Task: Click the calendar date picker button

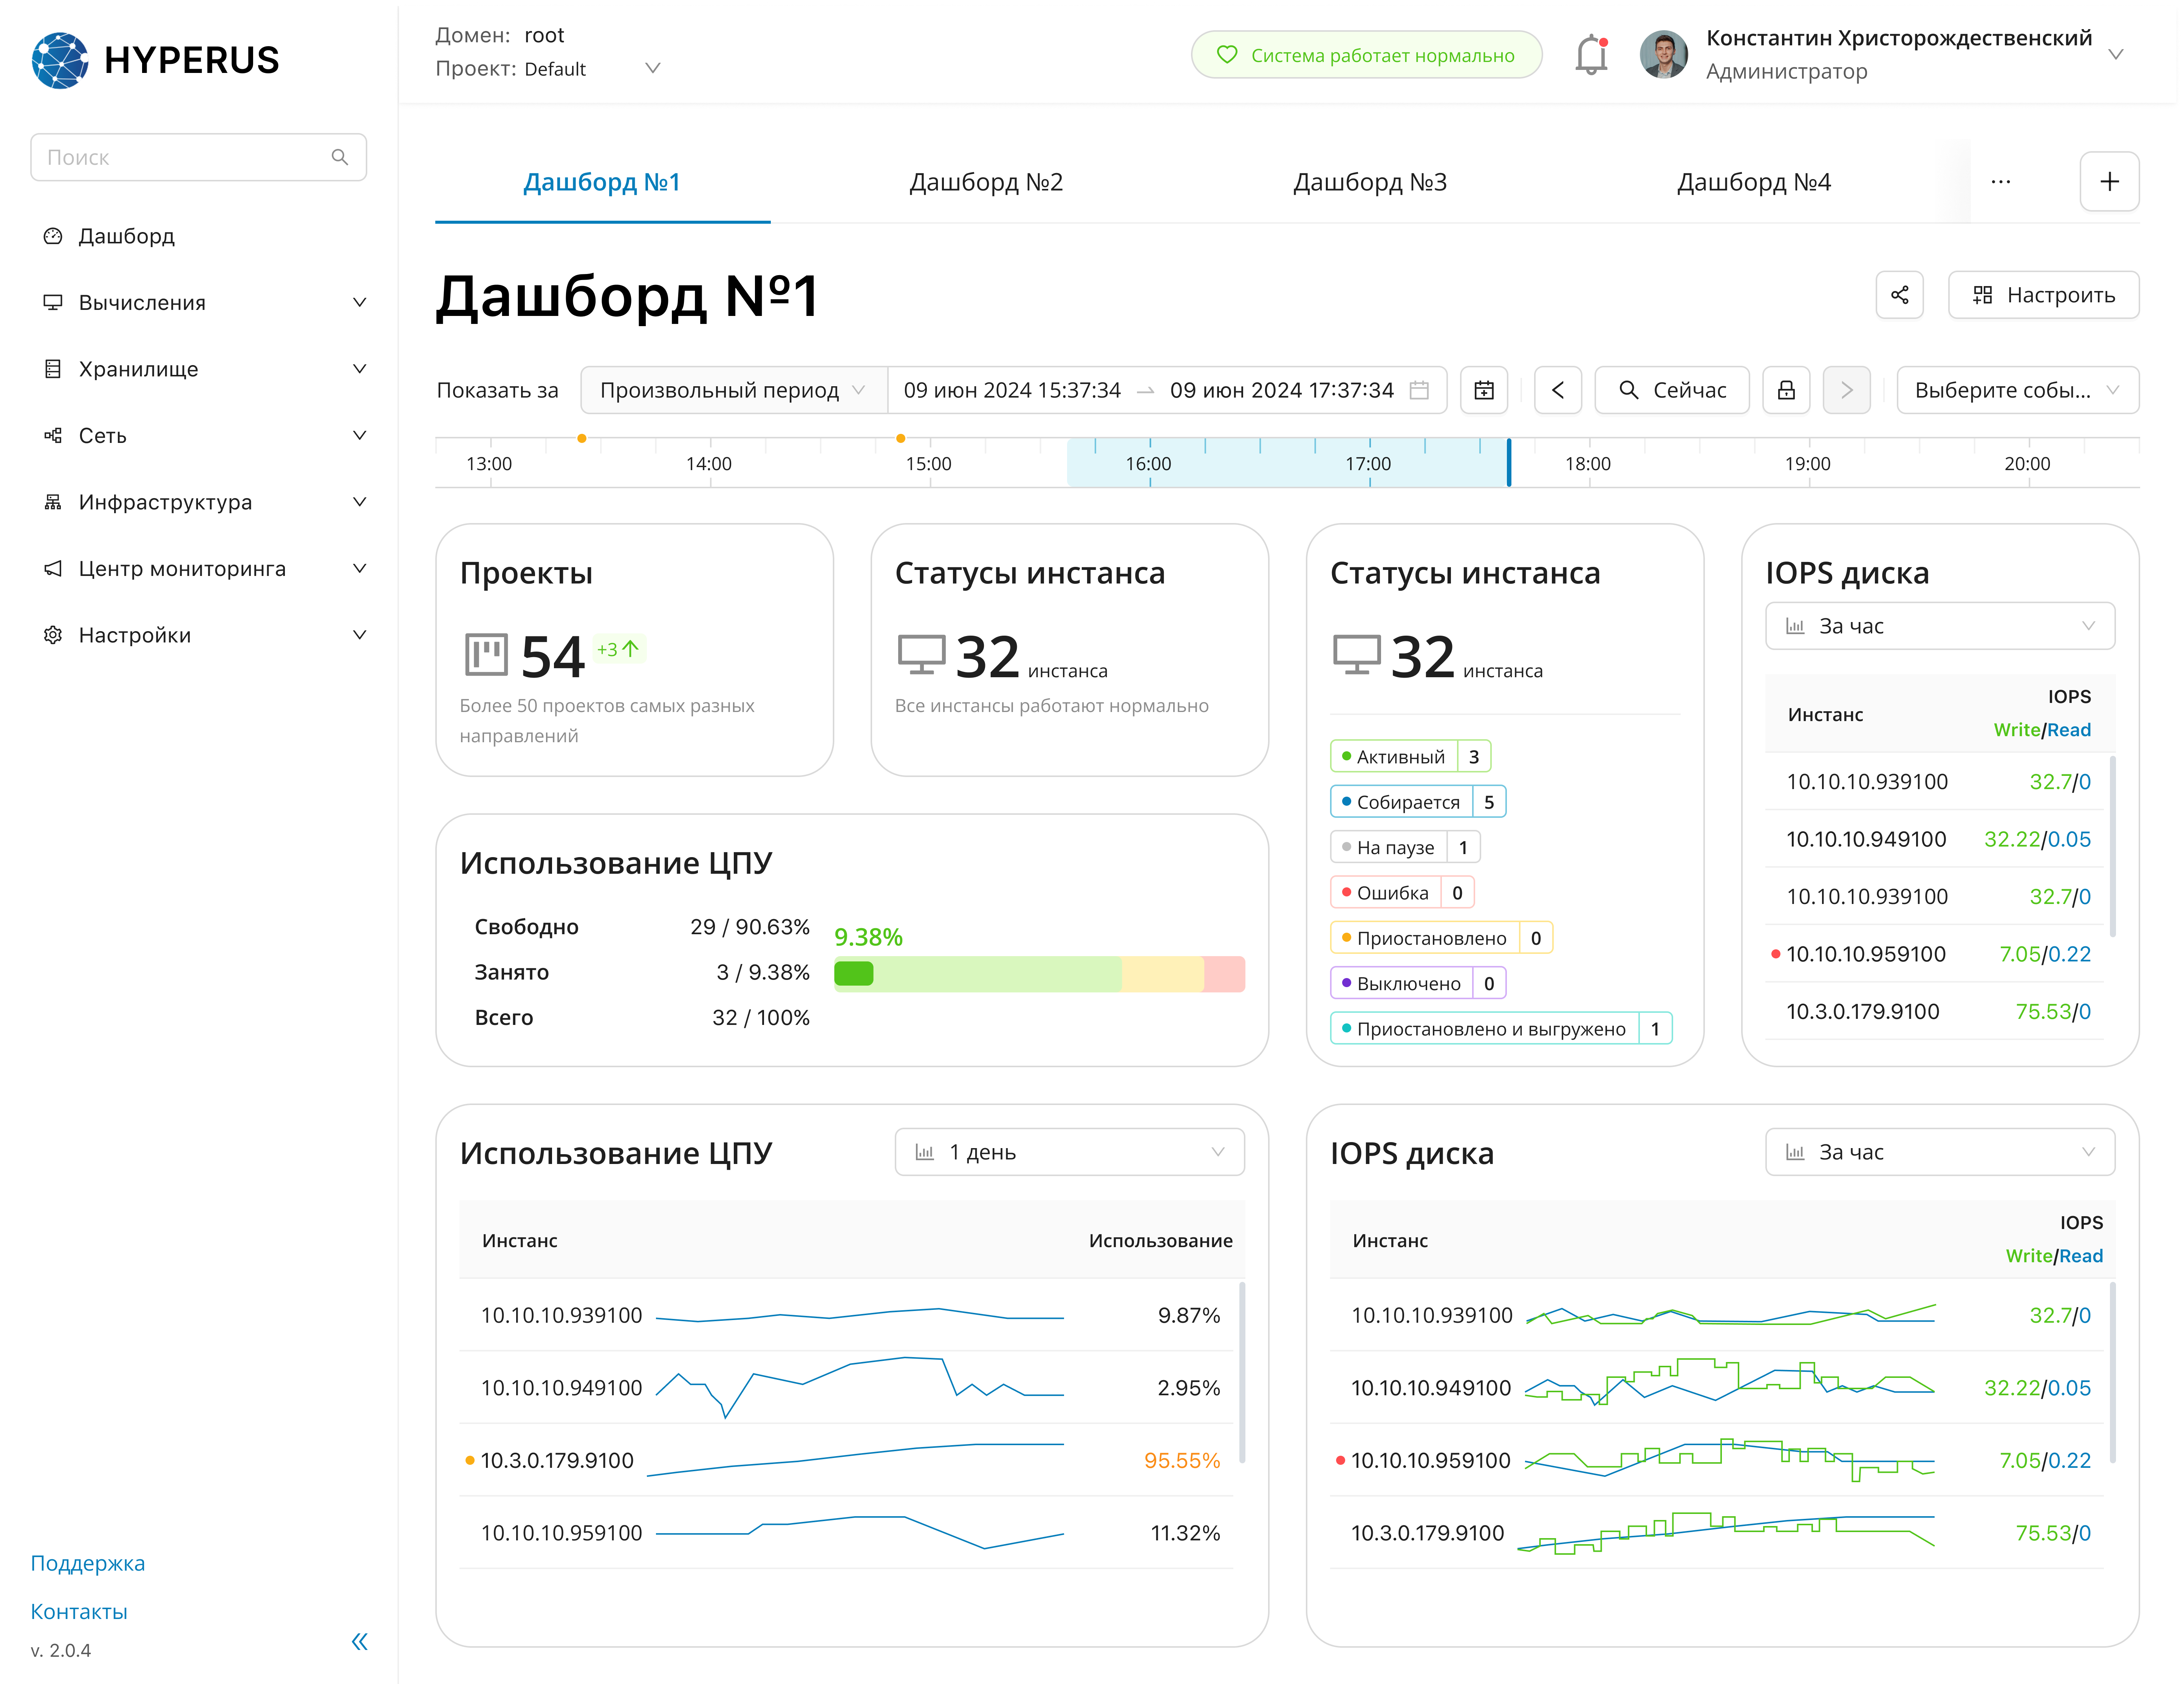Action: point(1484,390)
